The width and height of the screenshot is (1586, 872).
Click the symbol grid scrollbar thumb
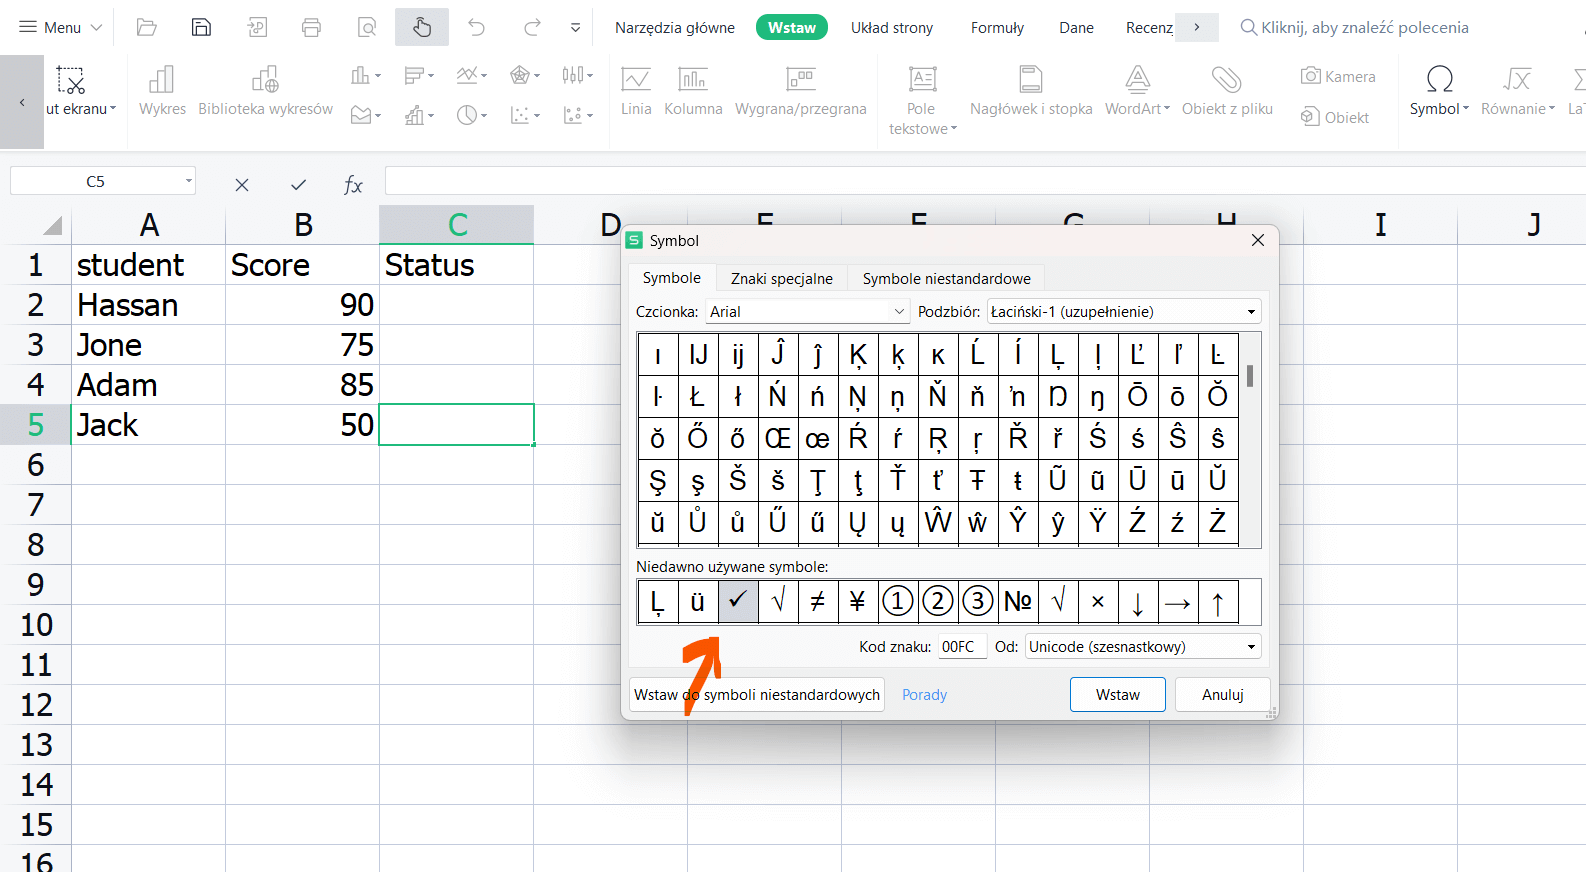(1250, 376)
